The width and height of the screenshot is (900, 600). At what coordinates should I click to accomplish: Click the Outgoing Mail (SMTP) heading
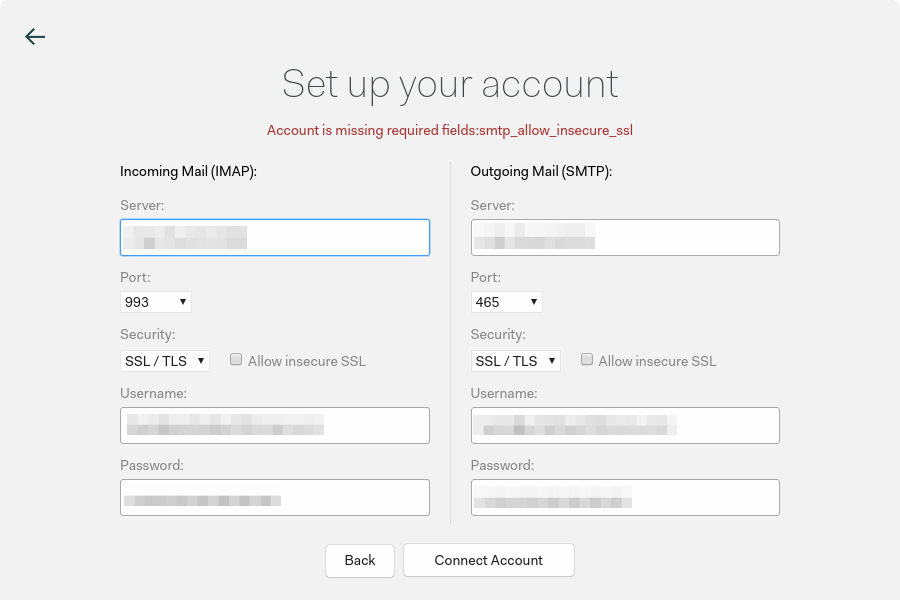(x=541, y=172)
